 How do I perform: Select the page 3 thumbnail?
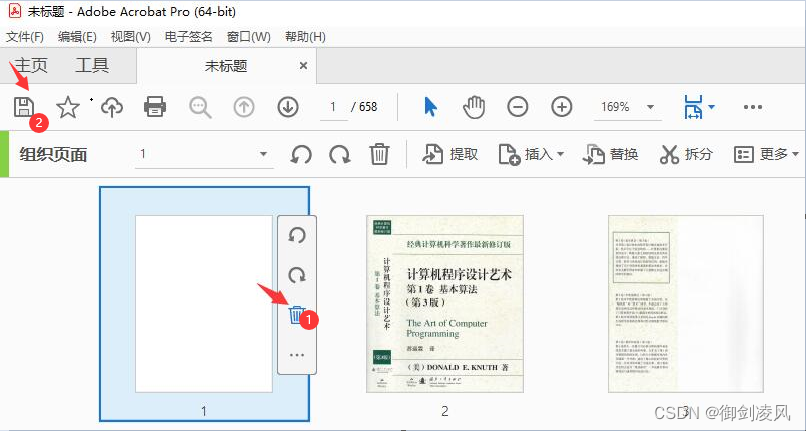coord(686,304)
